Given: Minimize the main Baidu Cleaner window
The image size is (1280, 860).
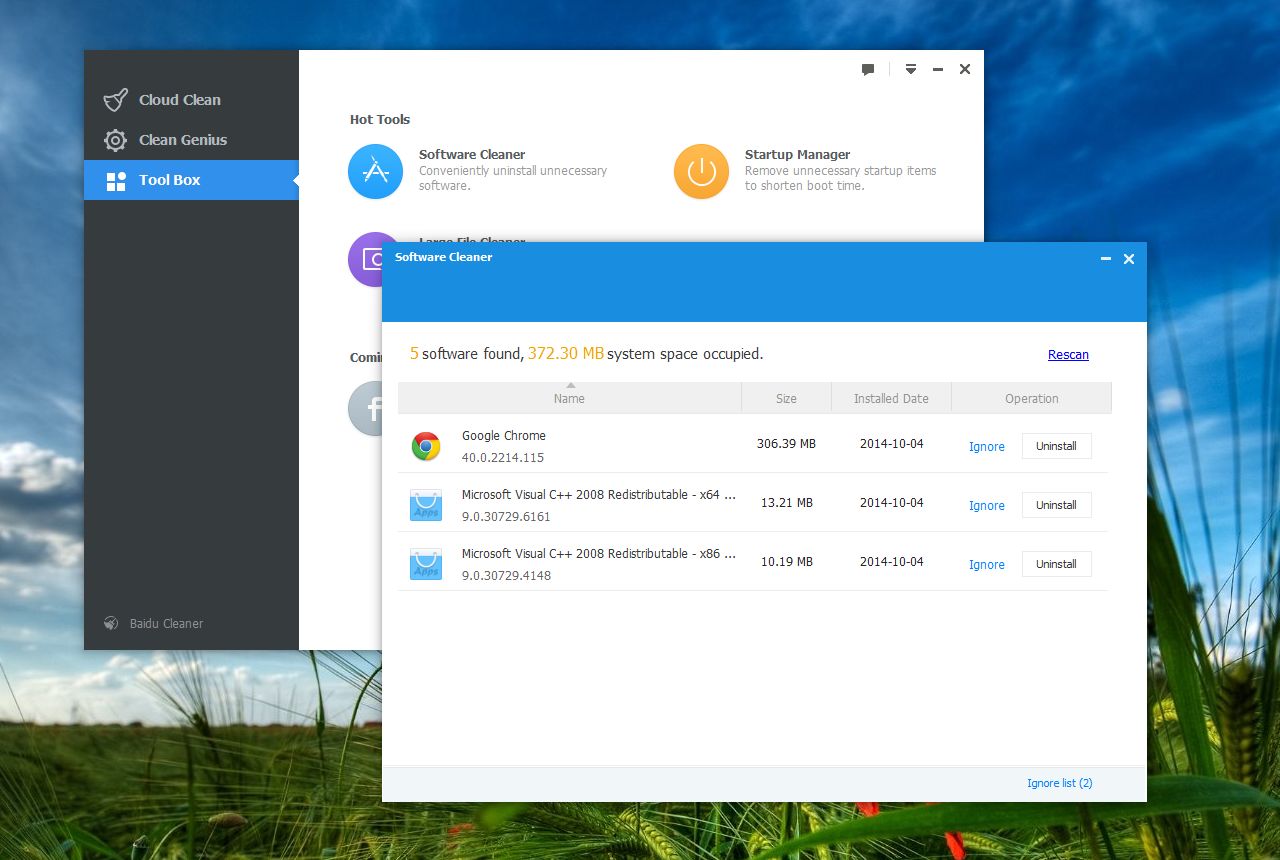Looking at the screenshot, I should pyautogui.click(x=938, y=69).
